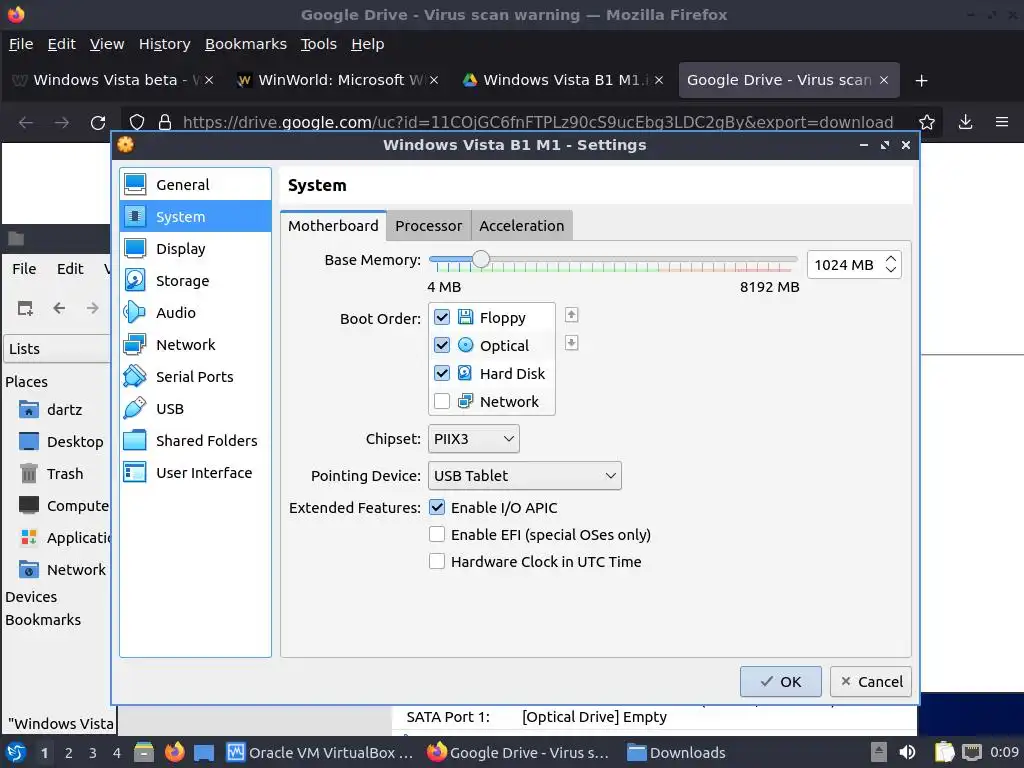Move boot device up arrow
This screenshot has height=768, width=1024.
[571, 315]
